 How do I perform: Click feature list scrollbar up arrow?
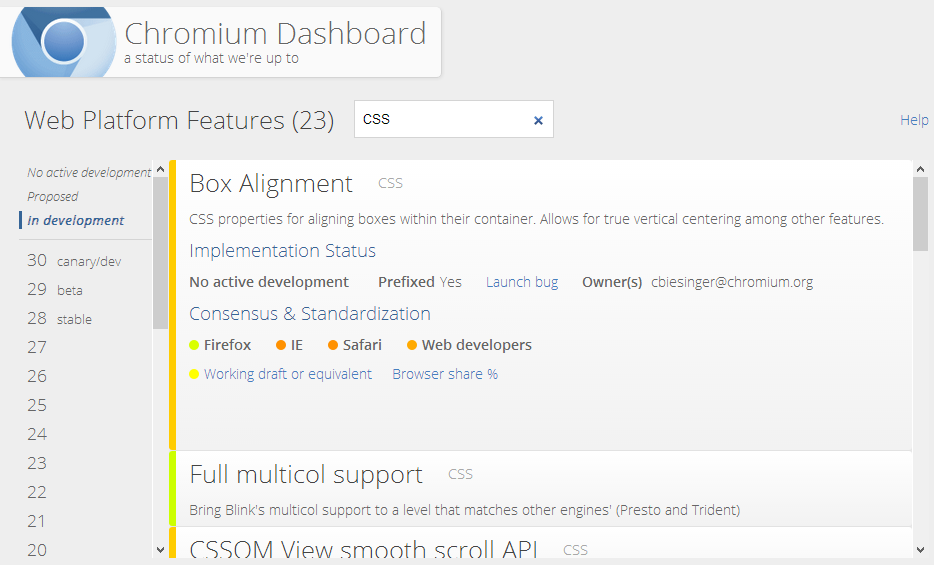pos(920,169)
